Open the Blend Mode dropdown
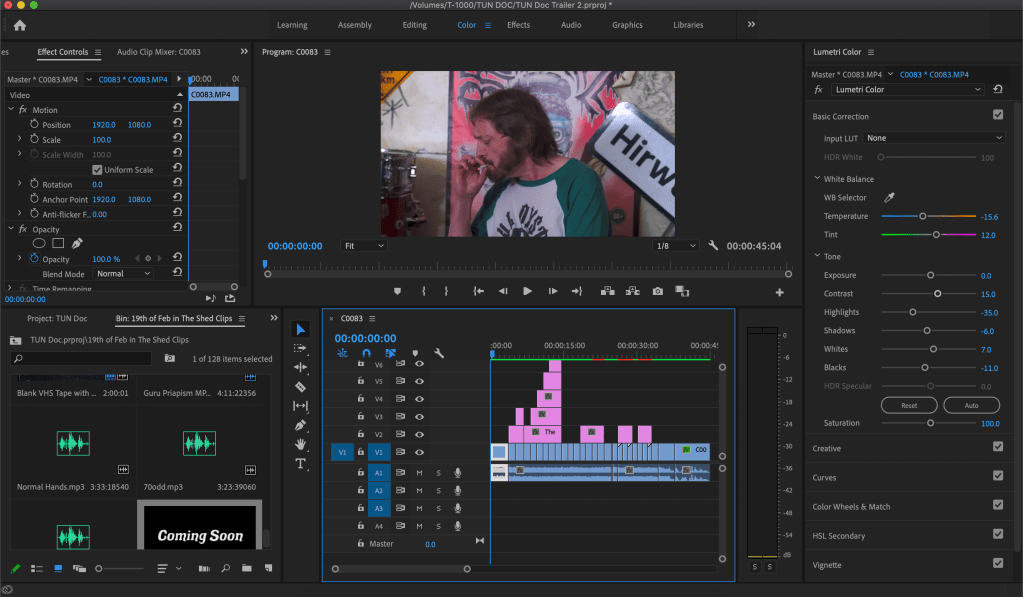Viewport: 1023px width, 597px height. tap(124, 273)
